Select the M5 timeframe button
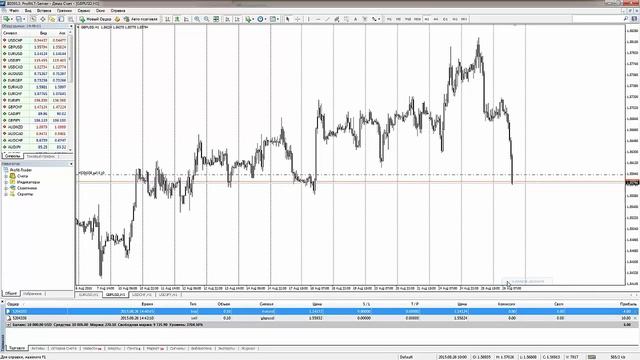Image resolution: width=640 pixels, height=360 pixels. 398,19
